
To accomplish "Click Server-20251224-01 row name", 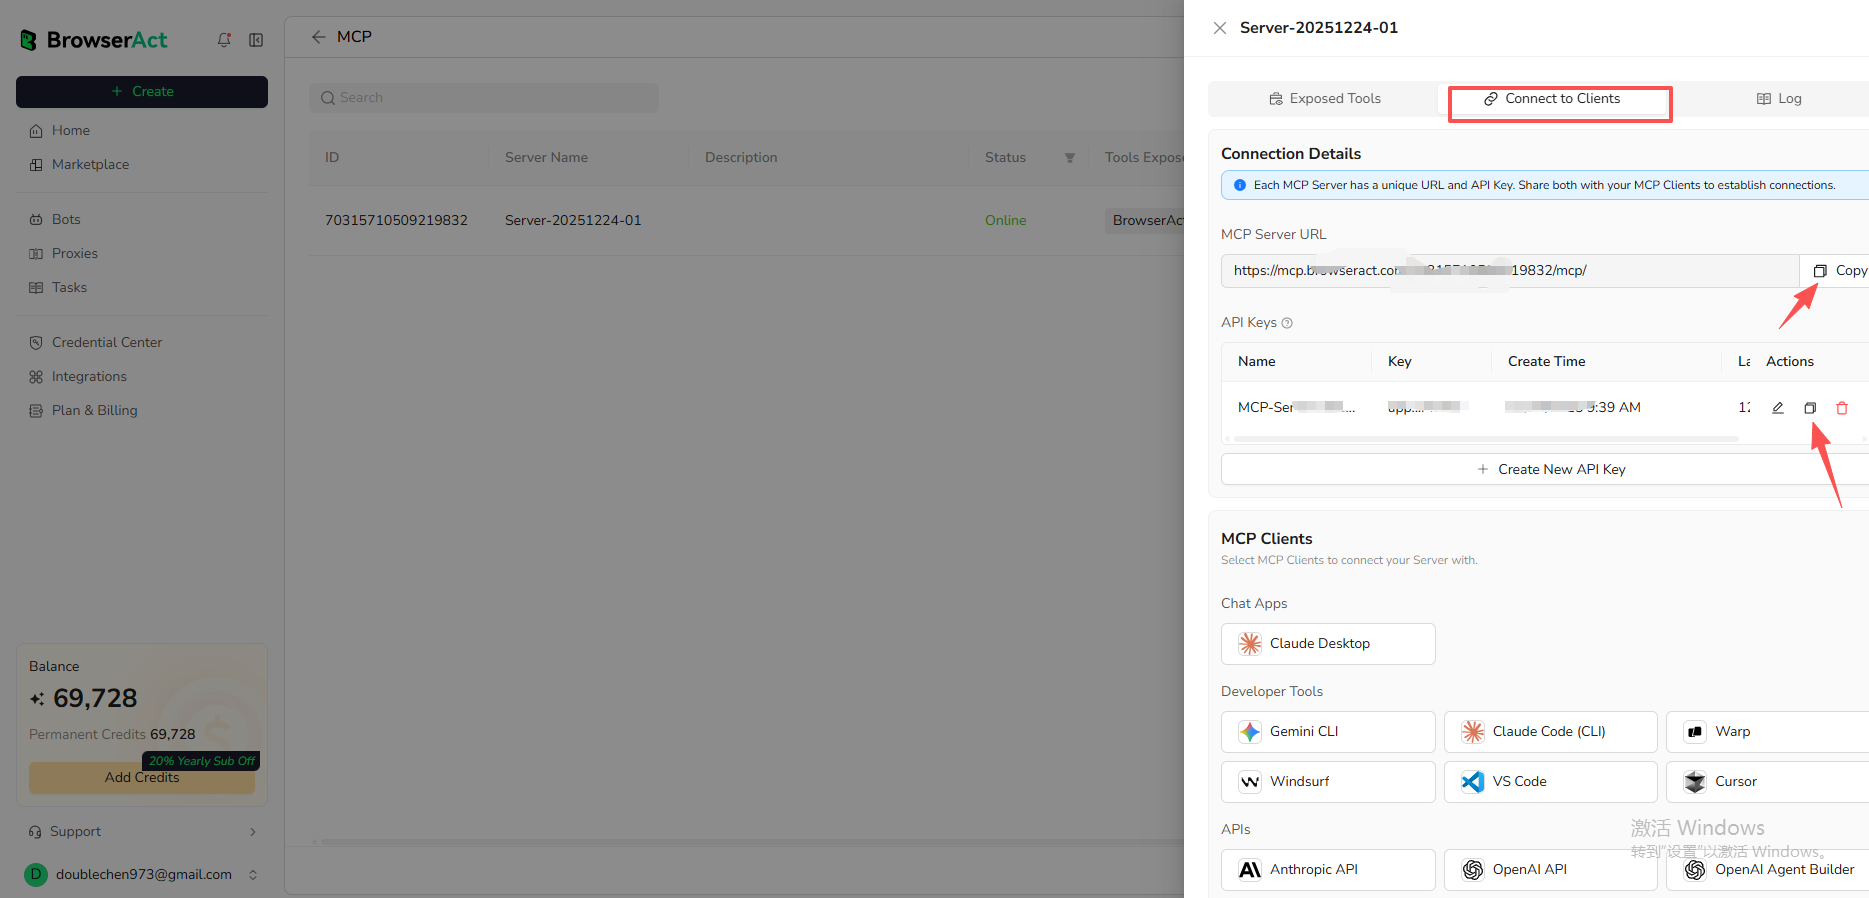I will tap(573, 221).
